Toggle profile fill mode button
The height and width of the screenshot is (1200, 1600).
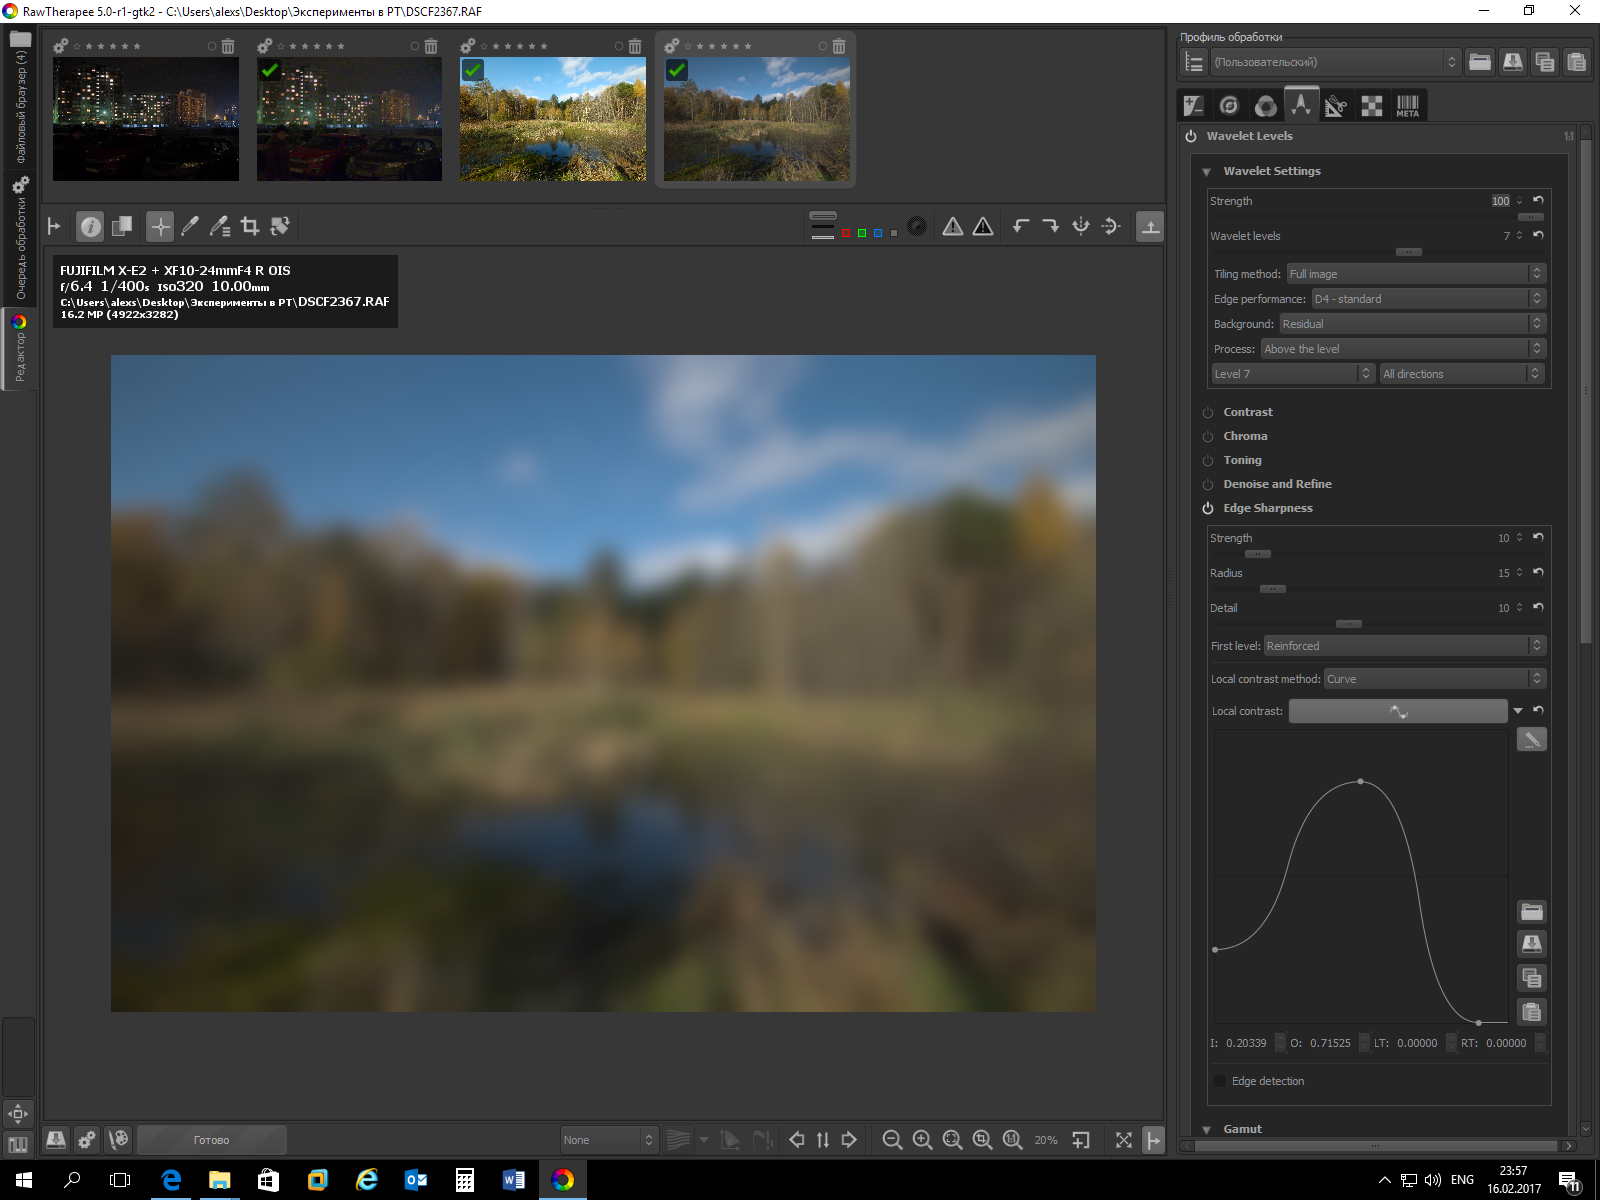coord(1193,62)
